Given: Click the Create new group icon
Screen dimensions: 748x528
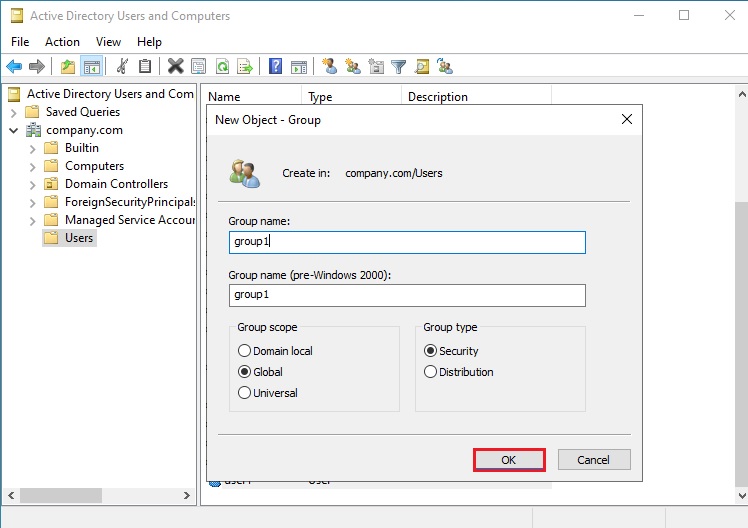Looking at the screenshot, I should point(353,66).
